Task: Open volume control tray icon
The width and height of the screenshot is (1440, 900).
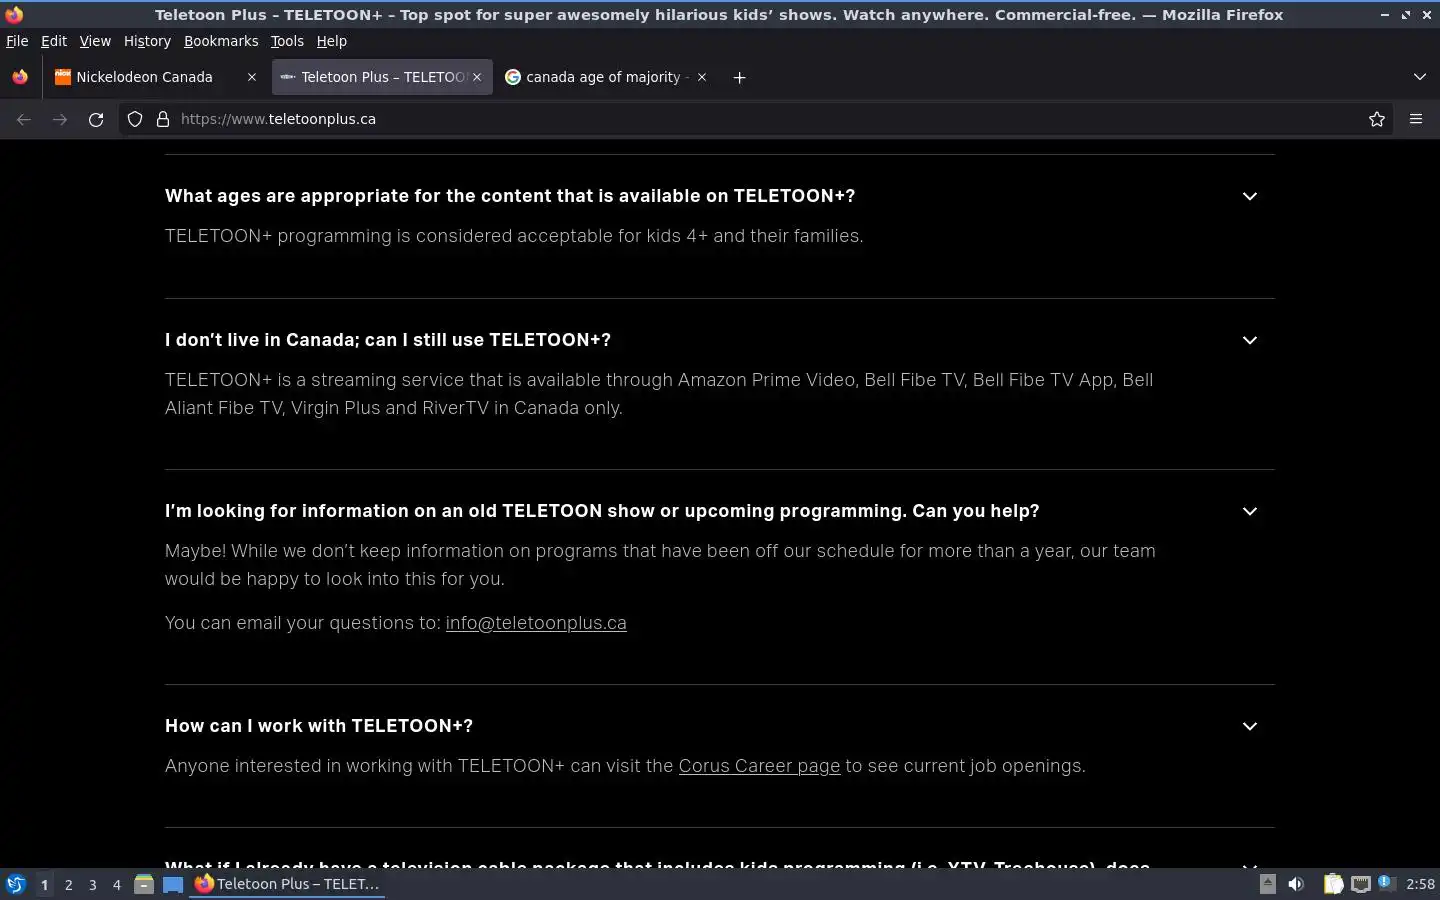Action: point(1296,884)
